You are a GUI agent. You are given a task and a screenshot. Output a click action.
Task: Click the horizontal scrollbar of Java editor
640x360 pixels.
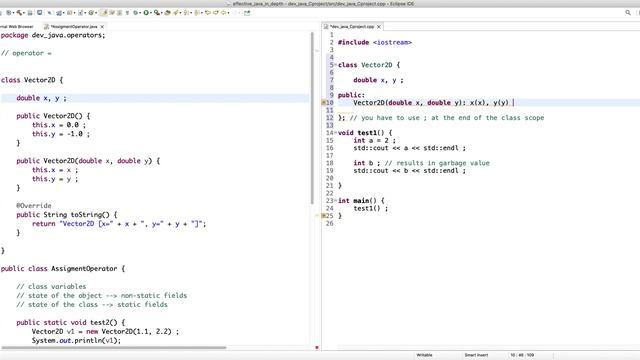(x=114, y=348)
